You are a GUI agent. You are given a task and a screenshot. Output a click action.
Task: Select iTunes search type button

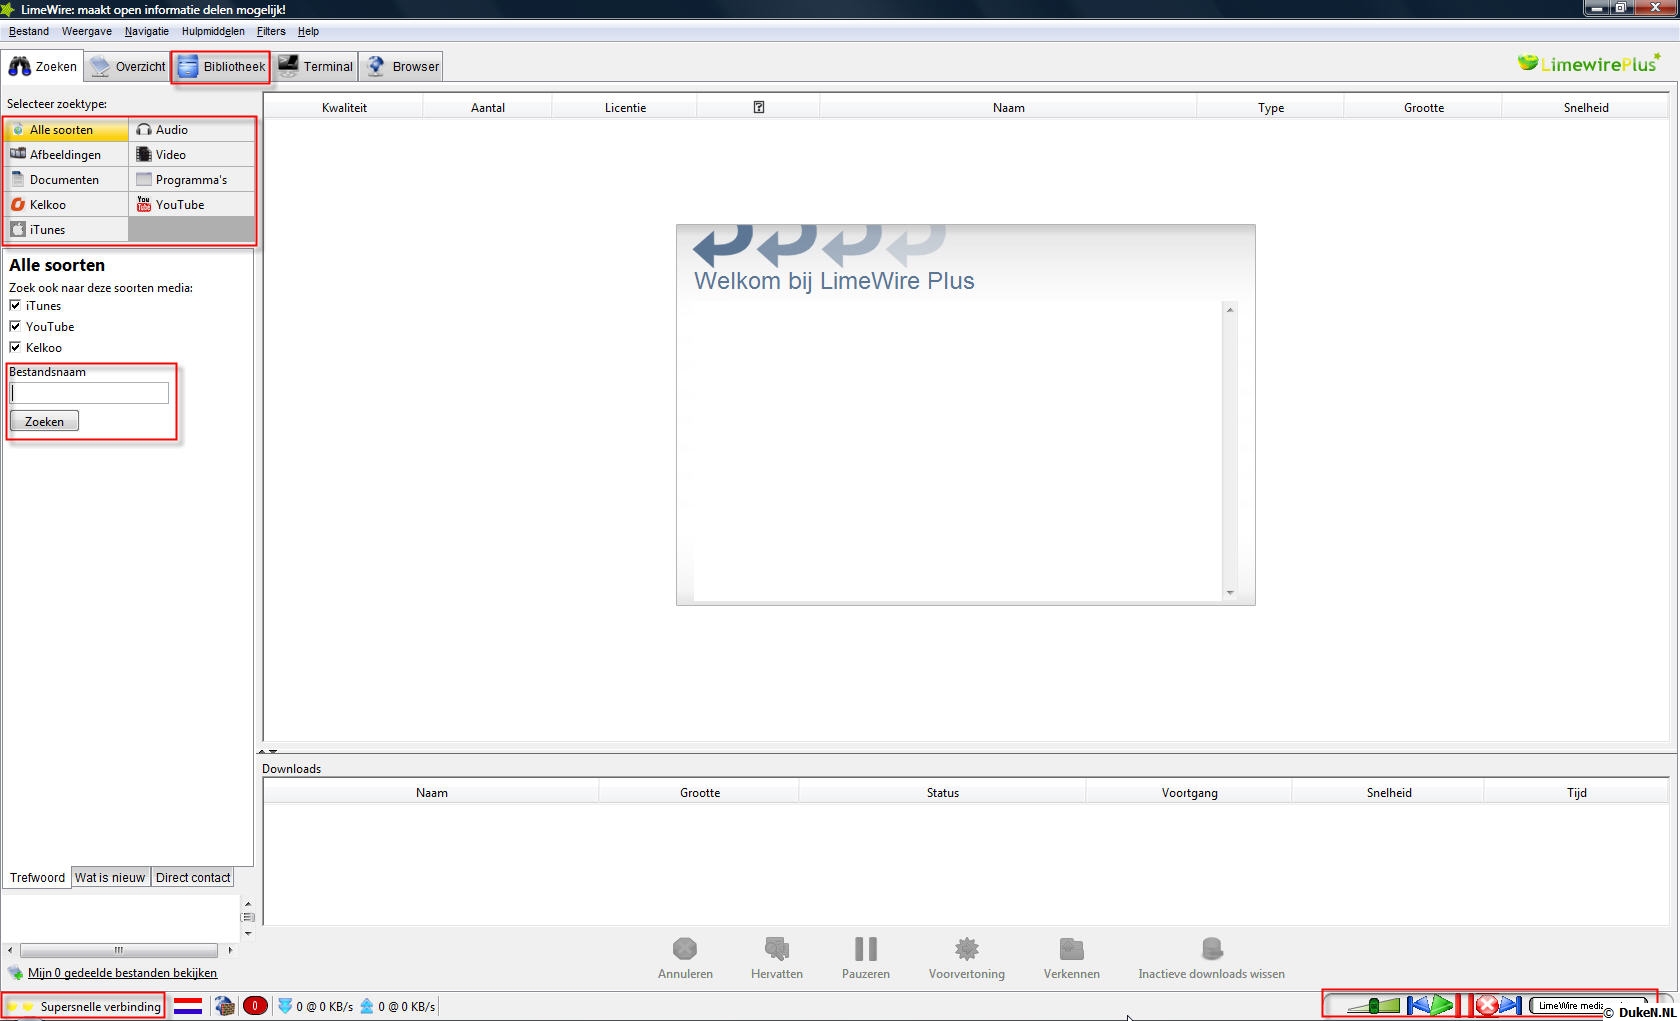(x=66, y=230)
